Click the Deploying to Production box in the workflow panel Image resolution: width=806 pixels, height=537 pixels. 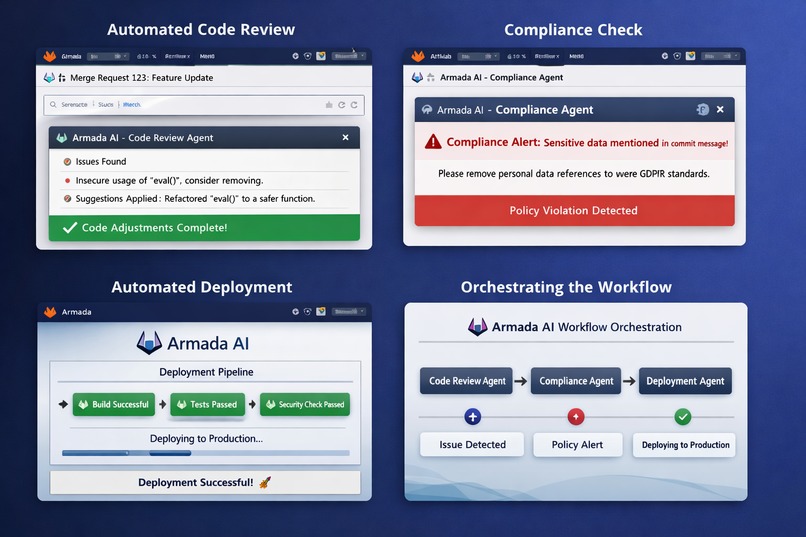(x=684, y=445)
